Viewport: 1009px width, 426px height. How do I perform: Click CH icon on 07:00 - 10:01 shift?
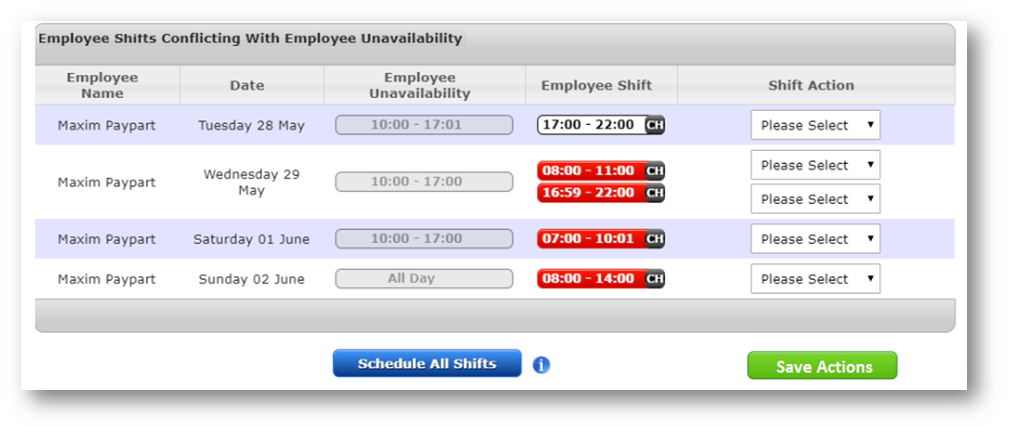tap(655, 239)
